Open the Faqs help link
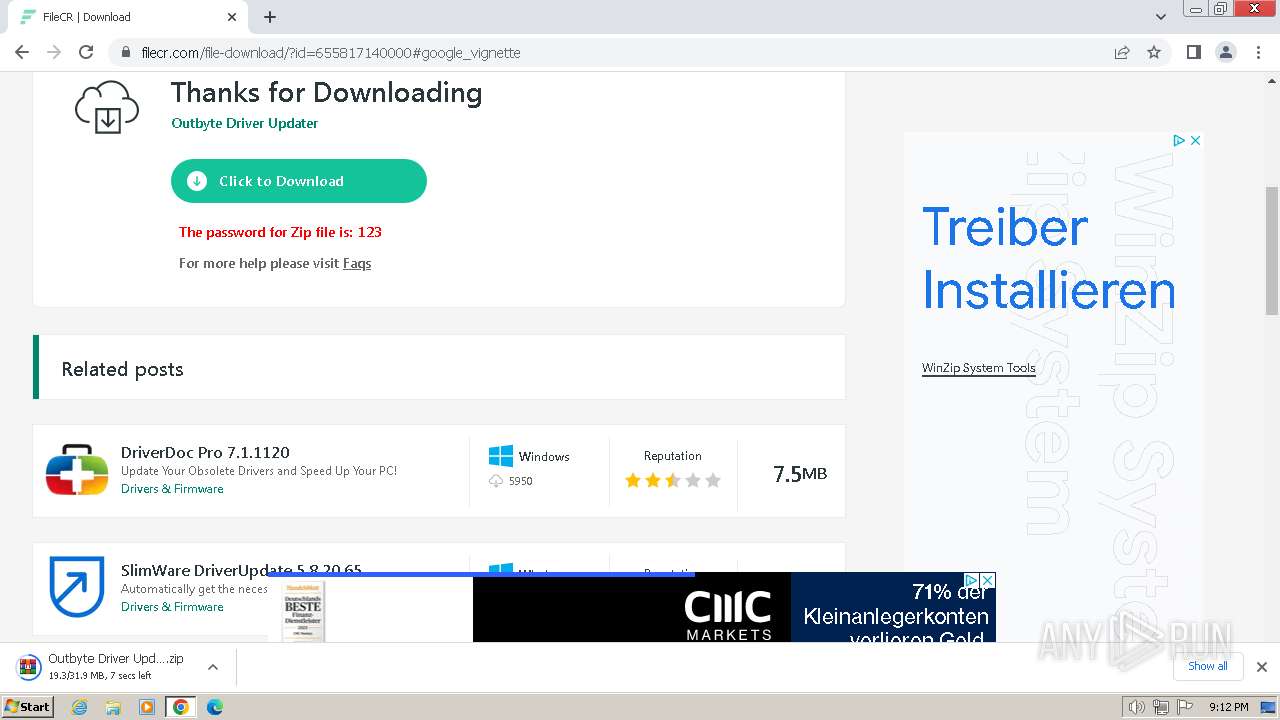The height and width of the screenshot is (720, 1280). tap(357, 263)
